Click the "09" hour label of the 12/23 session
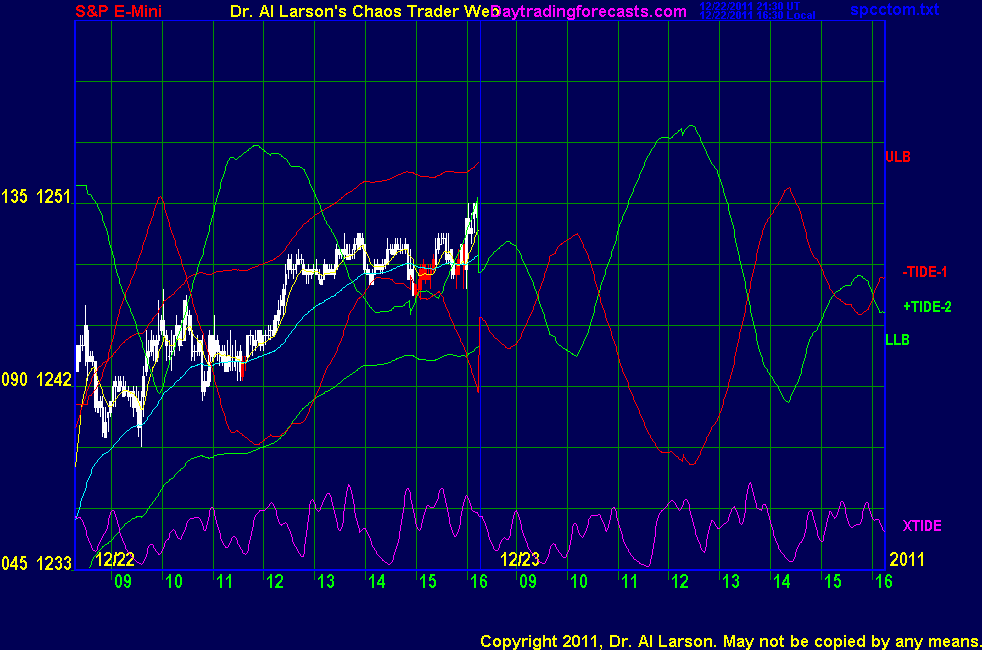The image size is (982, 650). [528, 582]
